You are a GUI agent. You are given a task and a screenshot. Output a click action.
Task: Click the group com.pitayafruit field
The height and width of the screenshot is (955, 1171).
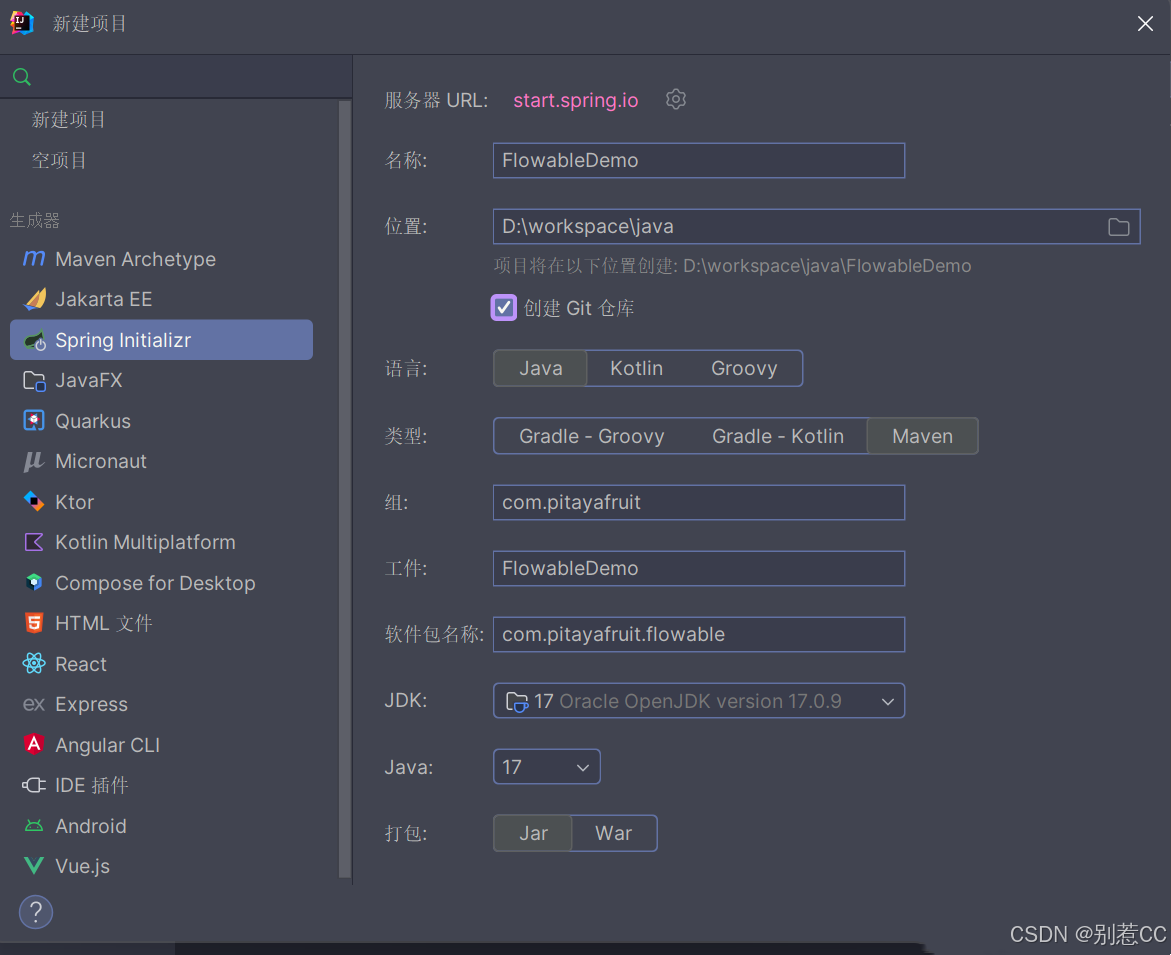699,503
